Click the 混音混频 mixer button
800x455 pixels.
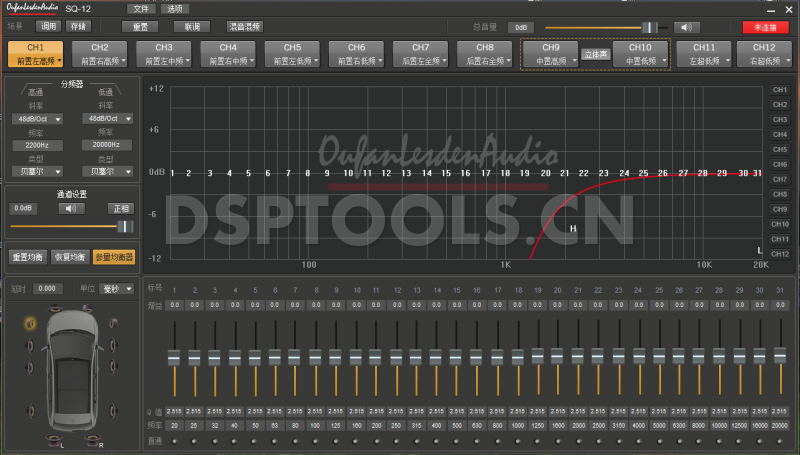click(x=245, y=27)
